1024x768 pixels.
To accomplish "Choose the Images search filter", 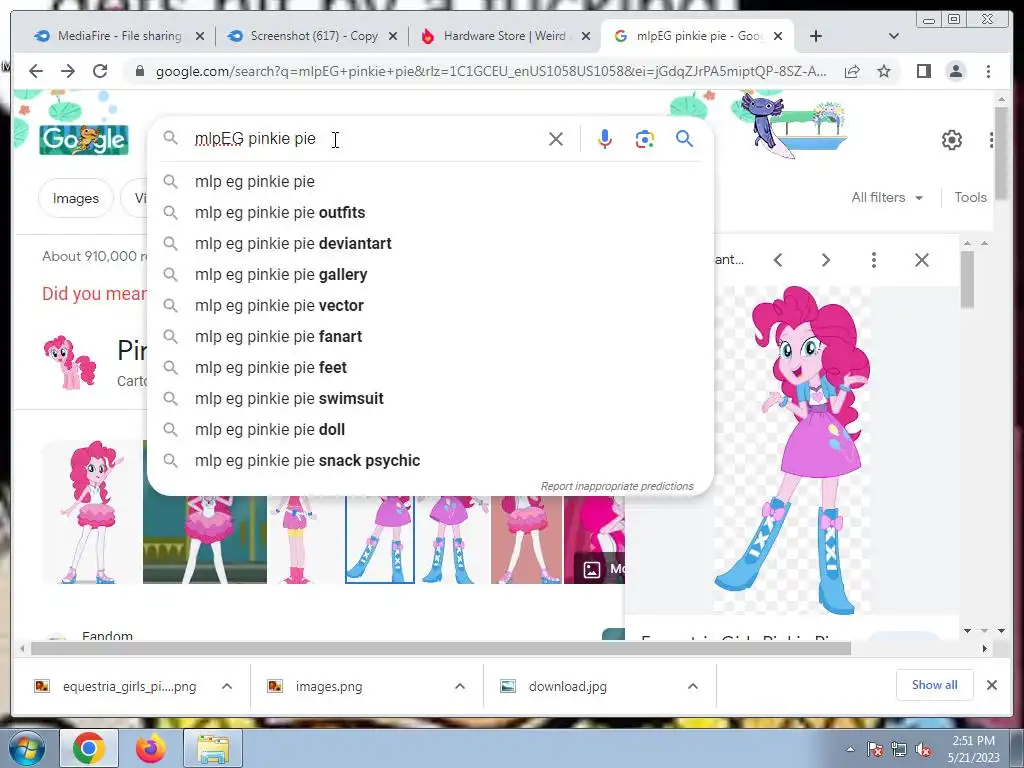I will point(76,199).
